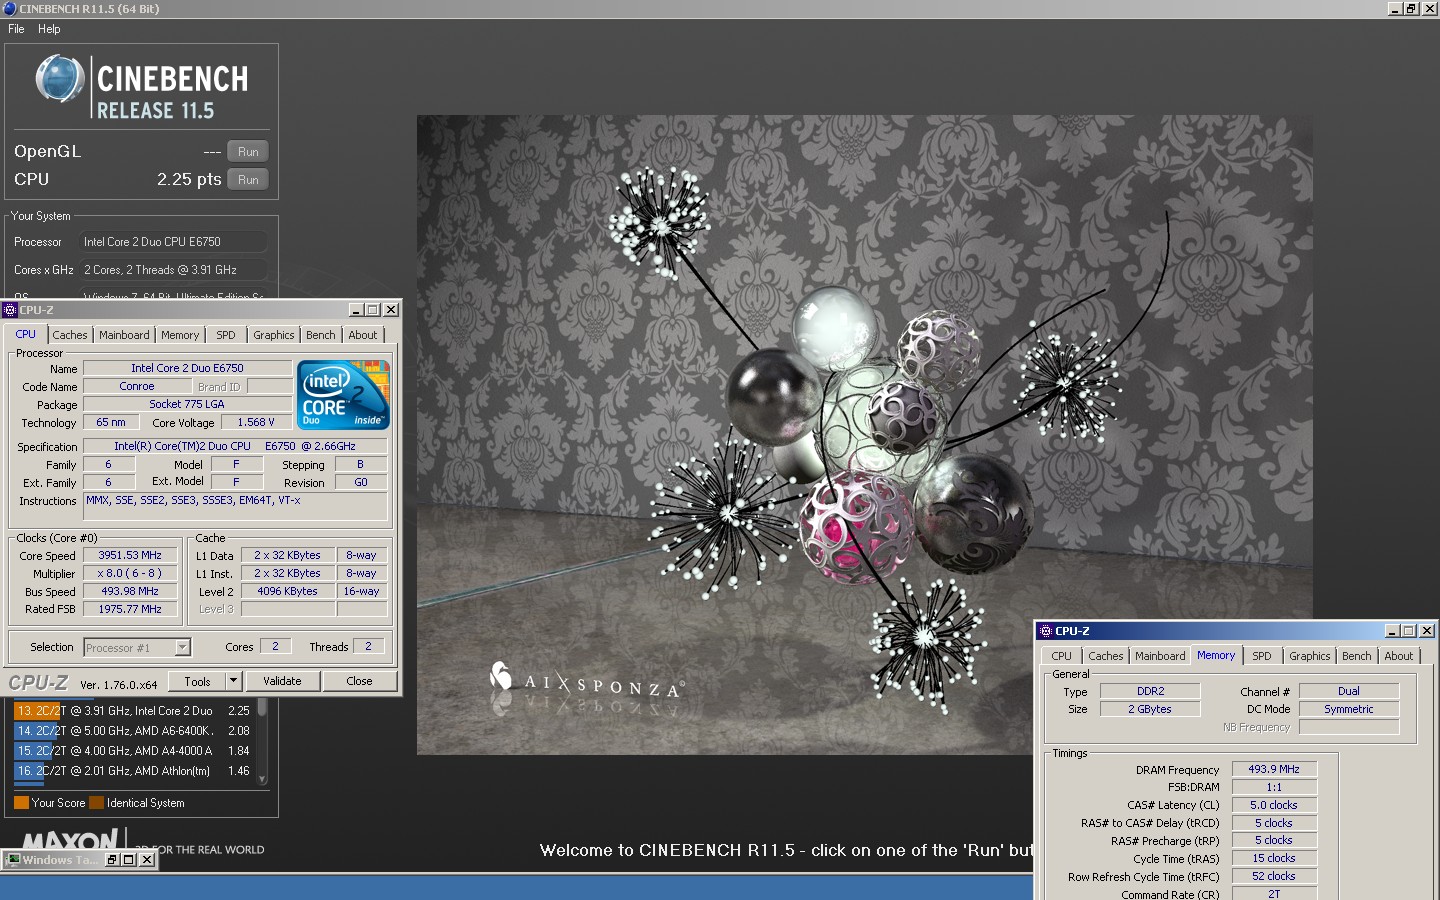Click the ranking list scroll down arrow
This screenshot has width=1440, height=900.
click(262, 779)
